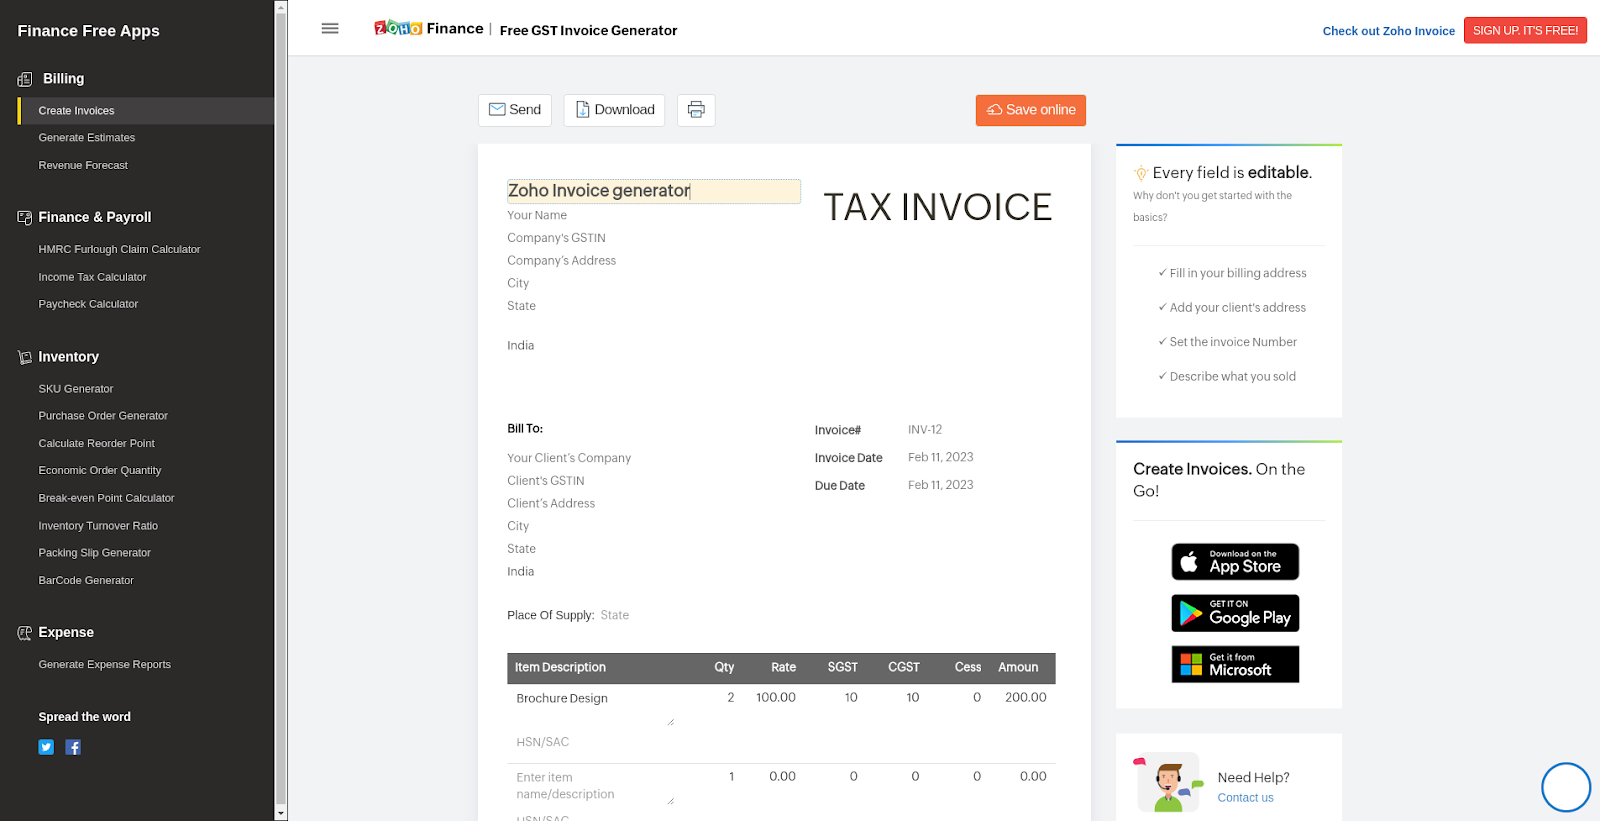Open the Facebook share icon
Image resolution: width=1600 pixels, height=821 pixels.
click(73, 747)
